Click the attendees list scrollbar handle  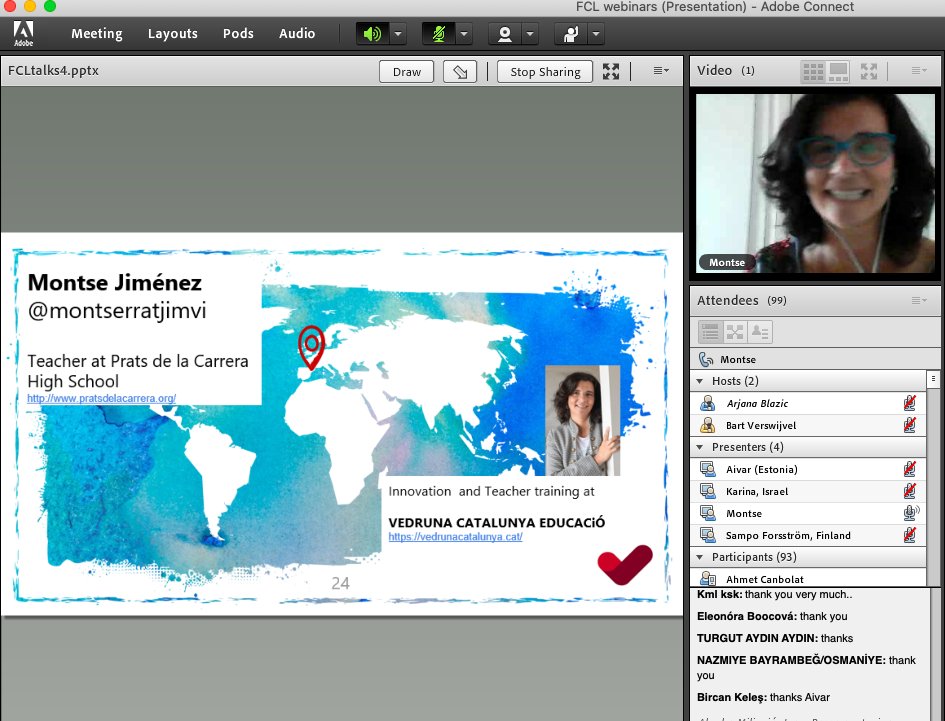click(x=933, y=379)
